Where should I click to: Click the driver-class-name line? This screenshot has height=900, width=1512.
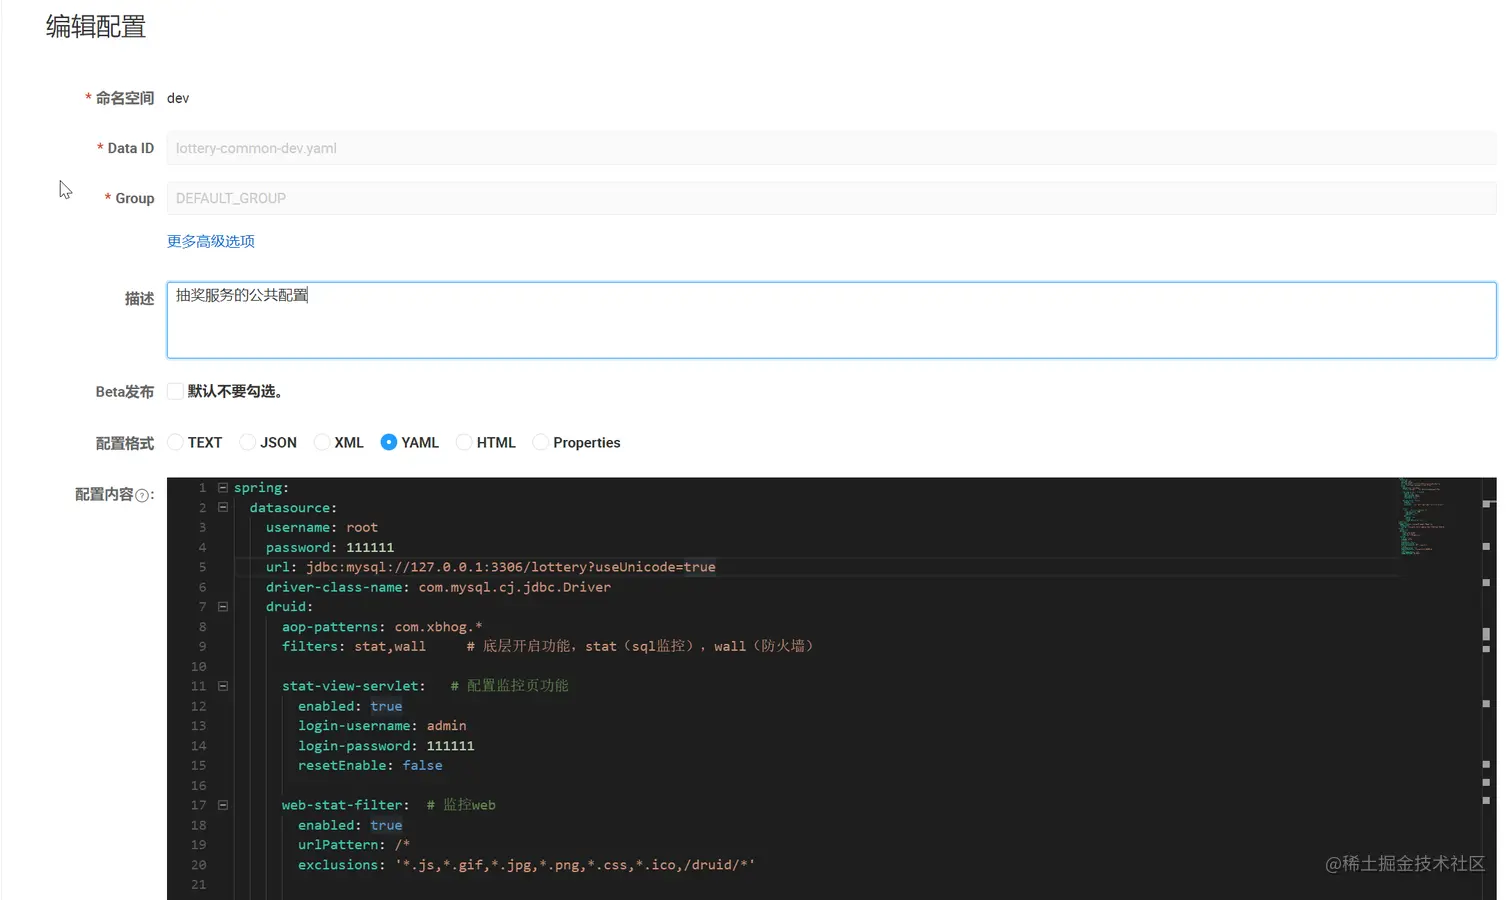pos(438,587)
